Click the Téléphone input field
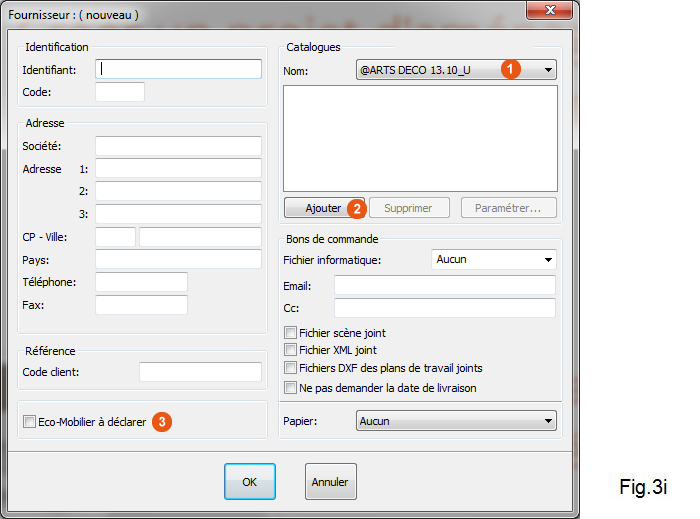The height and width of the screenshot is (519, 700). pyautogui.click(x=141, y=282)
